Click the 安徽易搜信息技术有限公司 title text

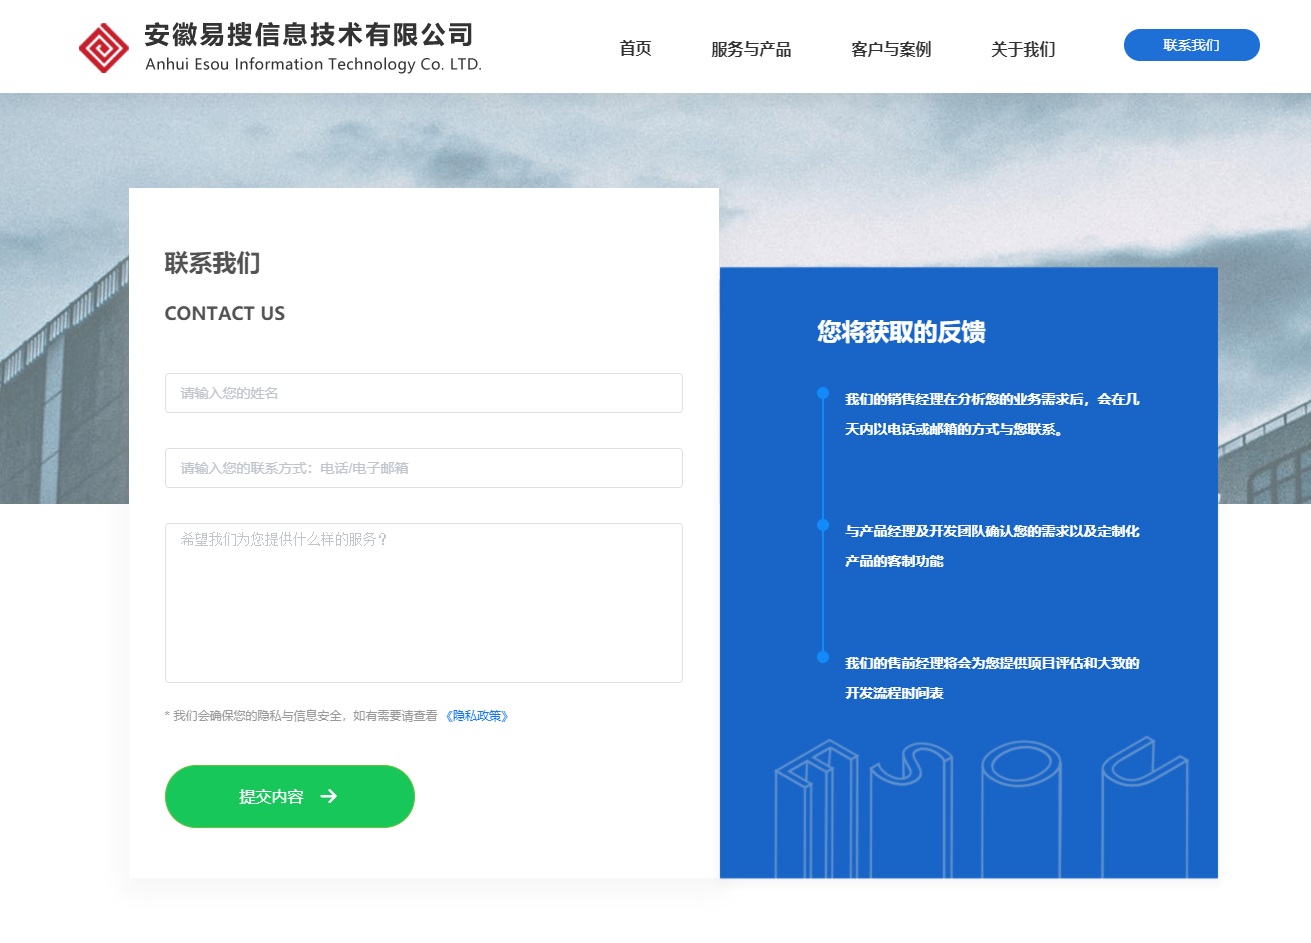coord(309,35)
